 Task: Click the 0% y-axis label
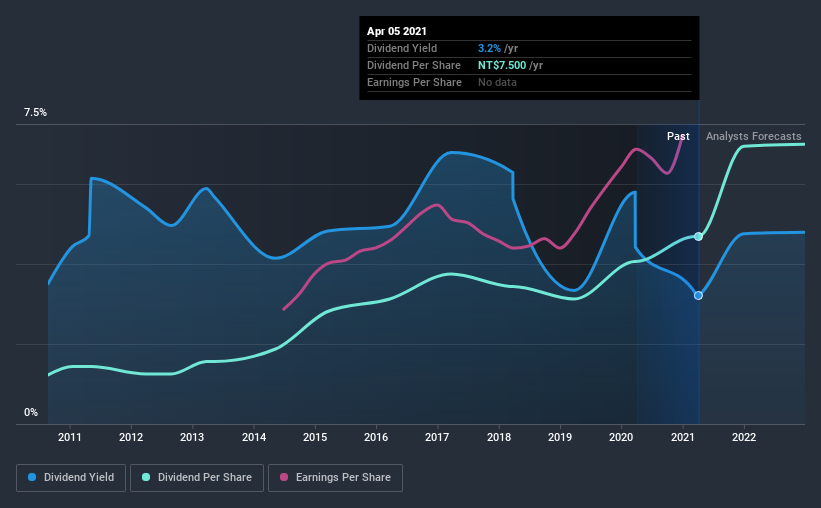pyautogui.click(x=31, y=413)
